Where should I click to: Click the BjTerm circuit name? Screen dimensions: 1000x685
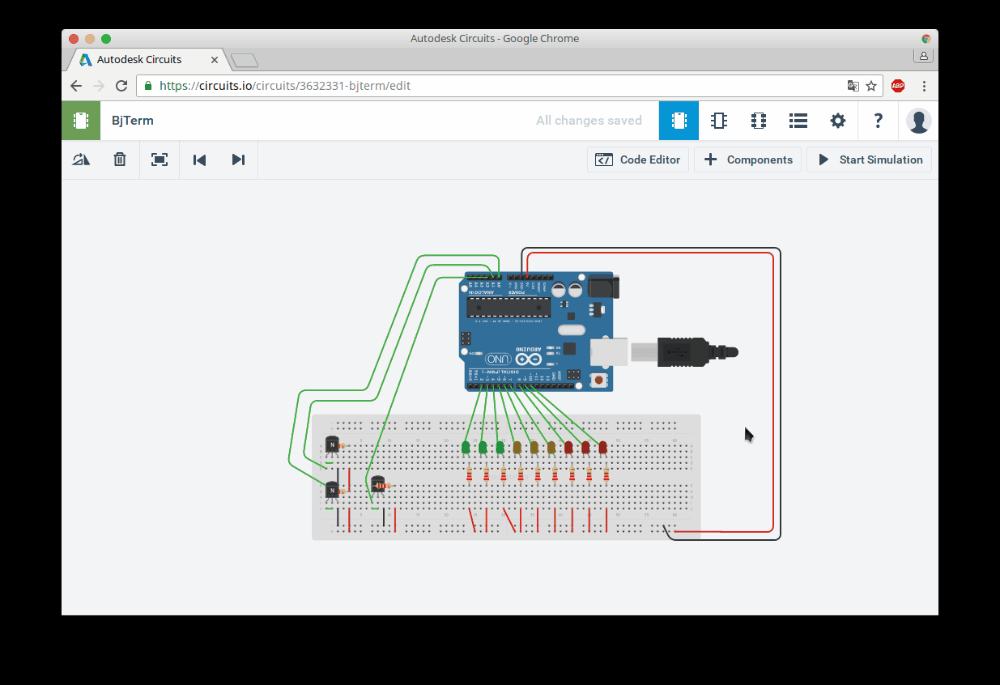(x=132, y=121)
